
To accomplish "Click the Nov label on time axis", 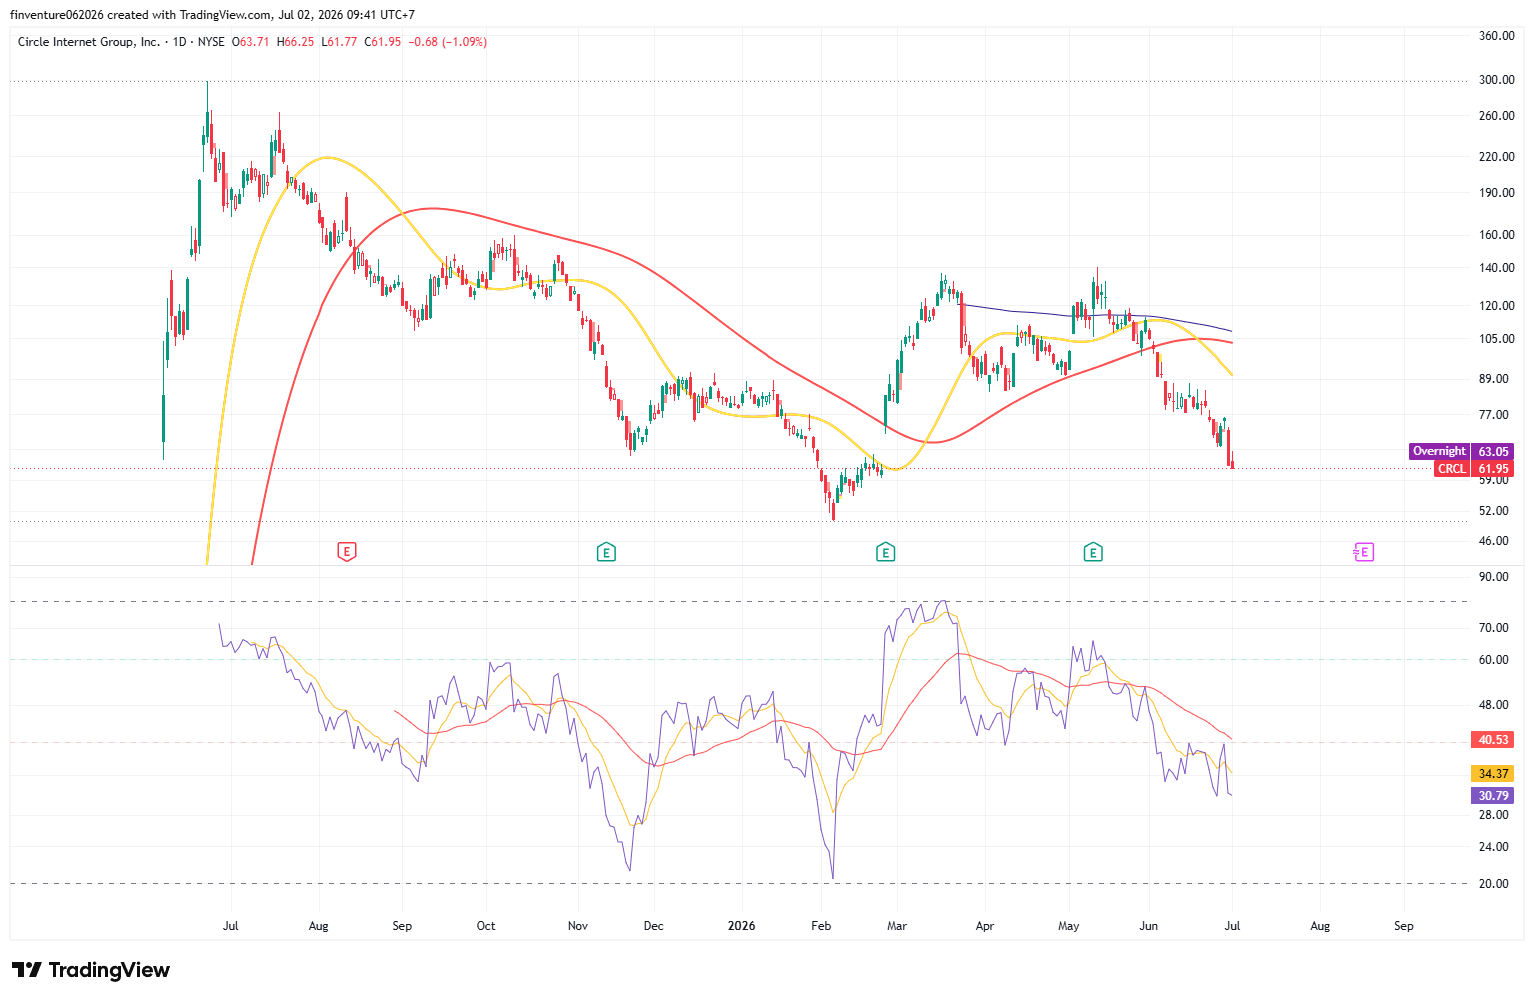I will click(x=578, y=926).
